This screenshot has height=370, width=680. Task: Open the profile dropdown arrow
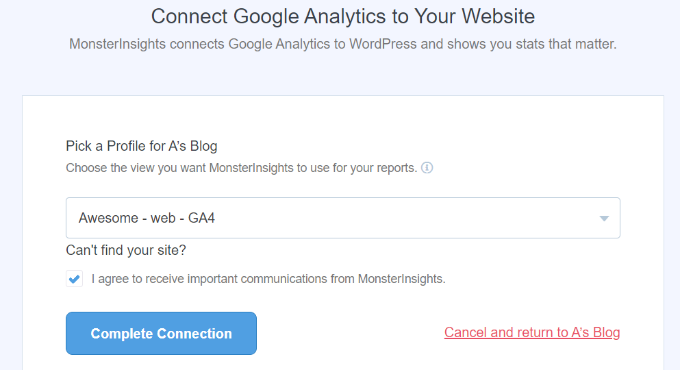click(x=604, y=219)
